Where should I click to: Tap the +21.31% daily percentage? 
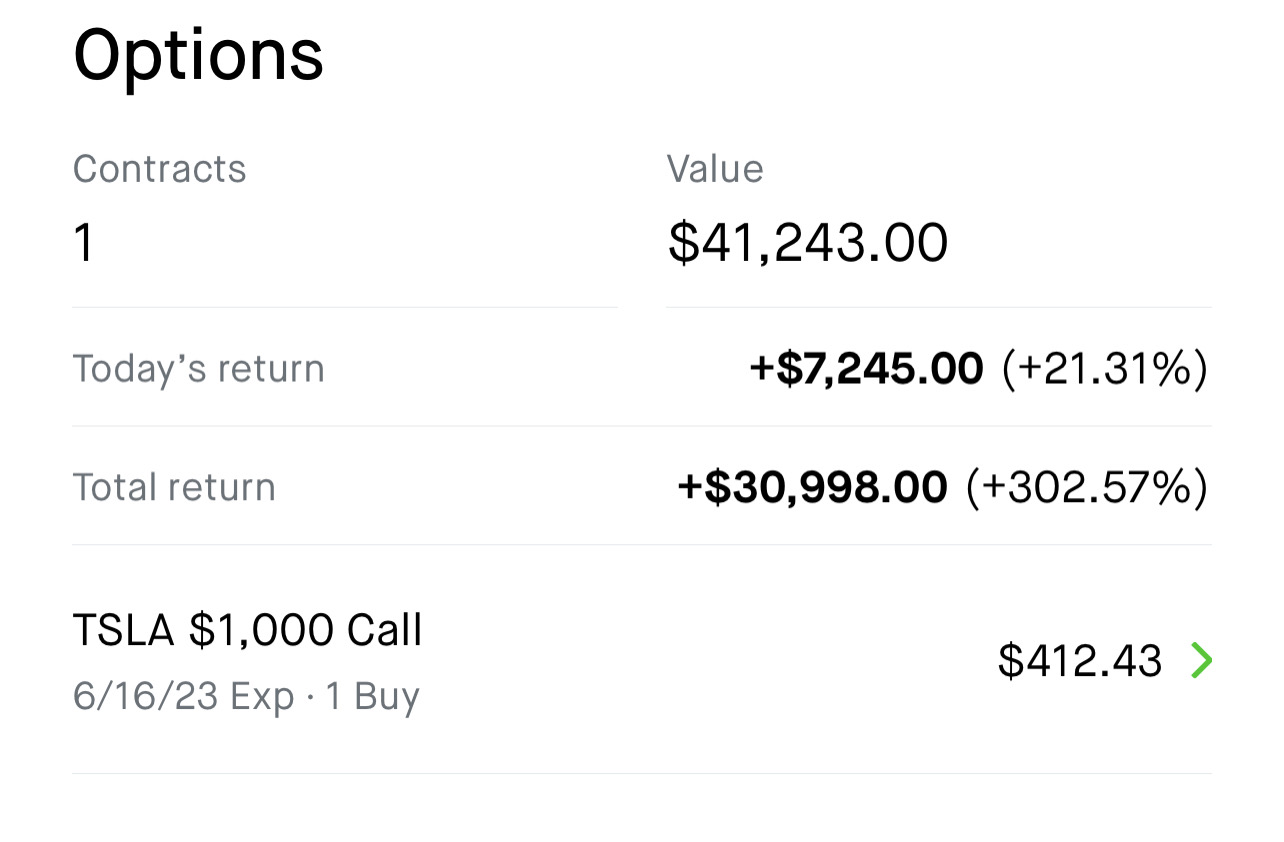coord(1105,369)
